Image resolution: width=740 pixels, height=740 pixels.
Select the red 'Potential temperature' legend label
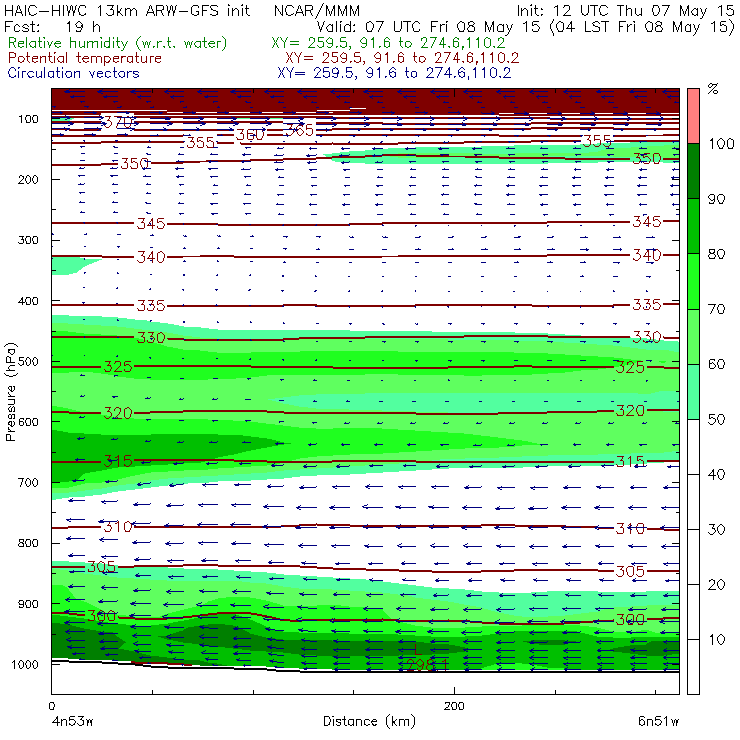(x=84, y=58)
